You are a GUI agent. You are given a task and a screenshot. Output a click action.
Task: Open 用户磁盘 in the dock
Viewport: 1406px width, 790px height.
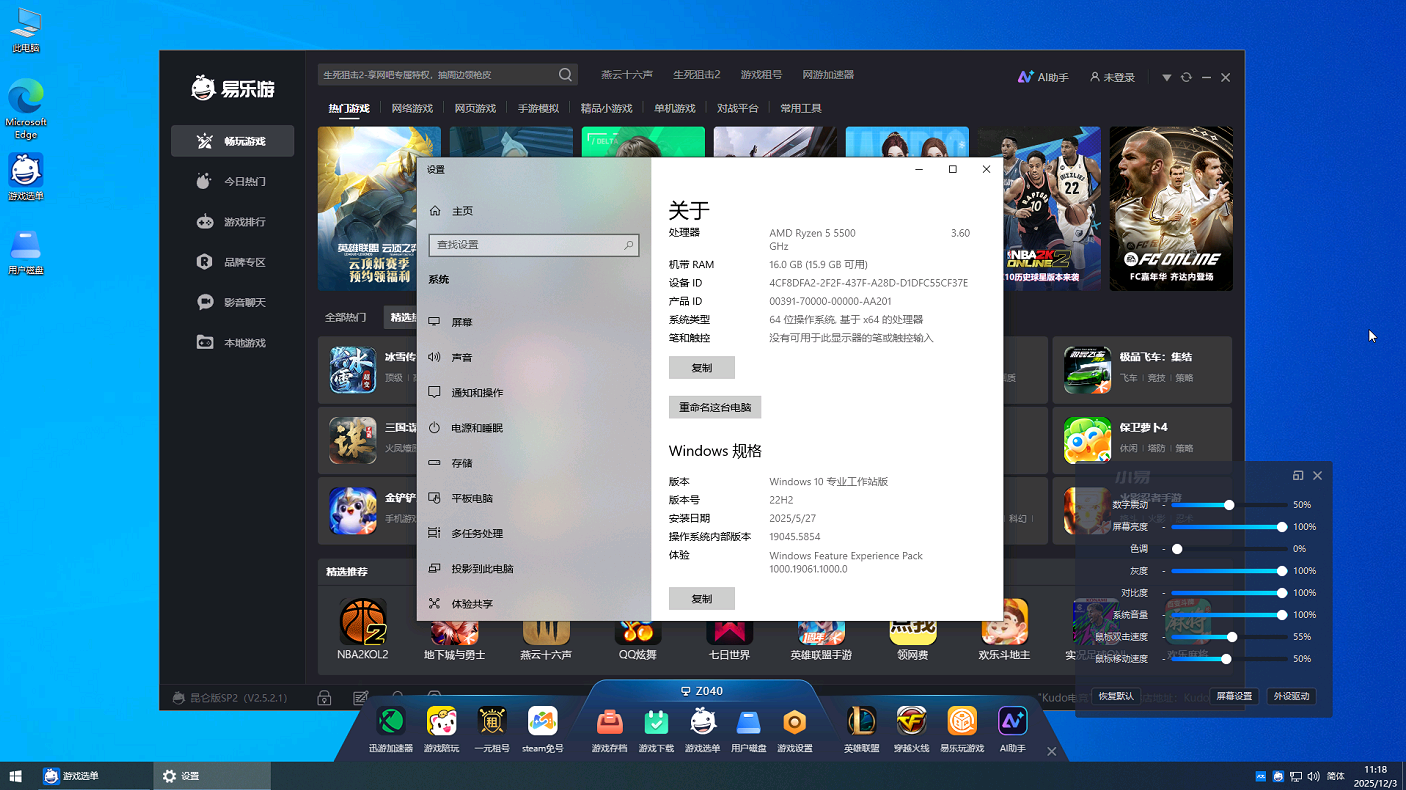point(748,722)
